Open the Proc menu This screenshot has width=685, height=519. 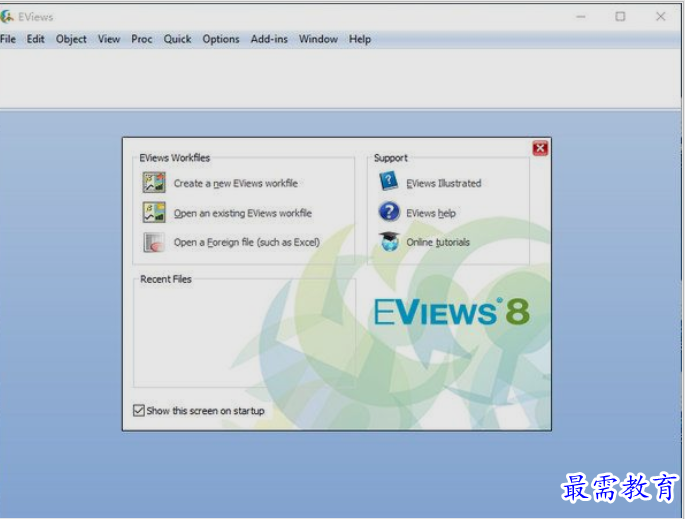click(x=142, y=39)
